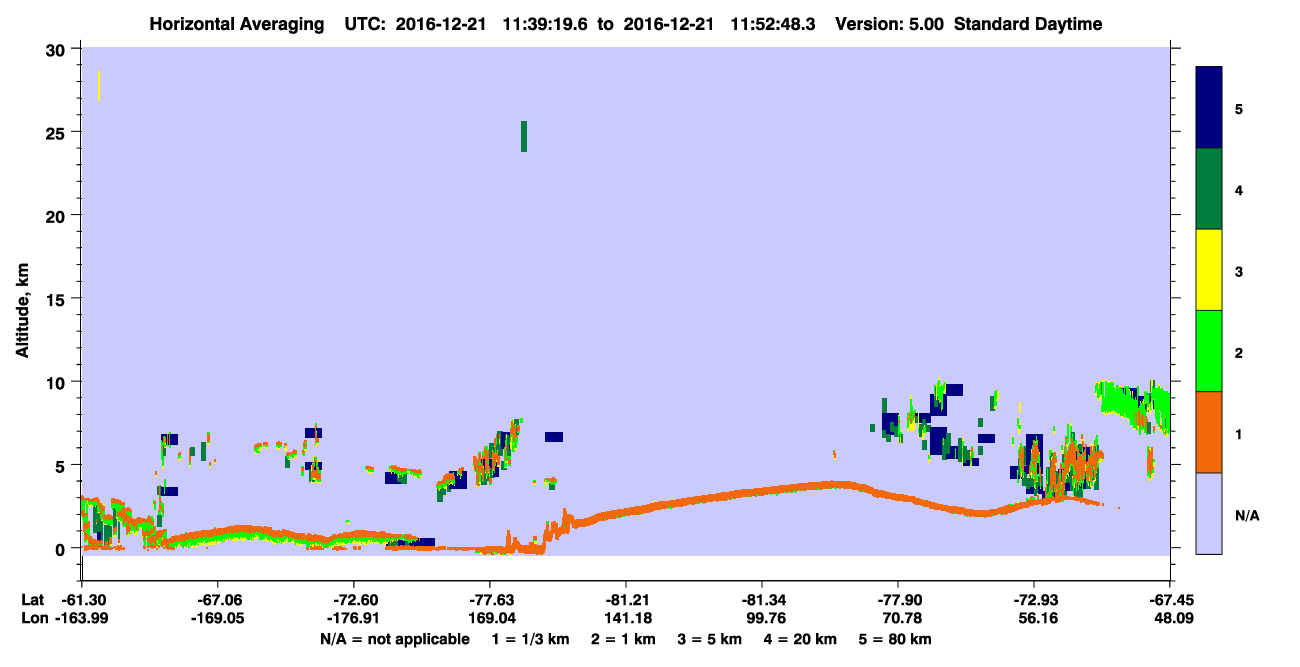Viewport: 1300px width, 667px height.
Task: Click the '4 = 20 km' legend text
Action: tap(801, 639)
